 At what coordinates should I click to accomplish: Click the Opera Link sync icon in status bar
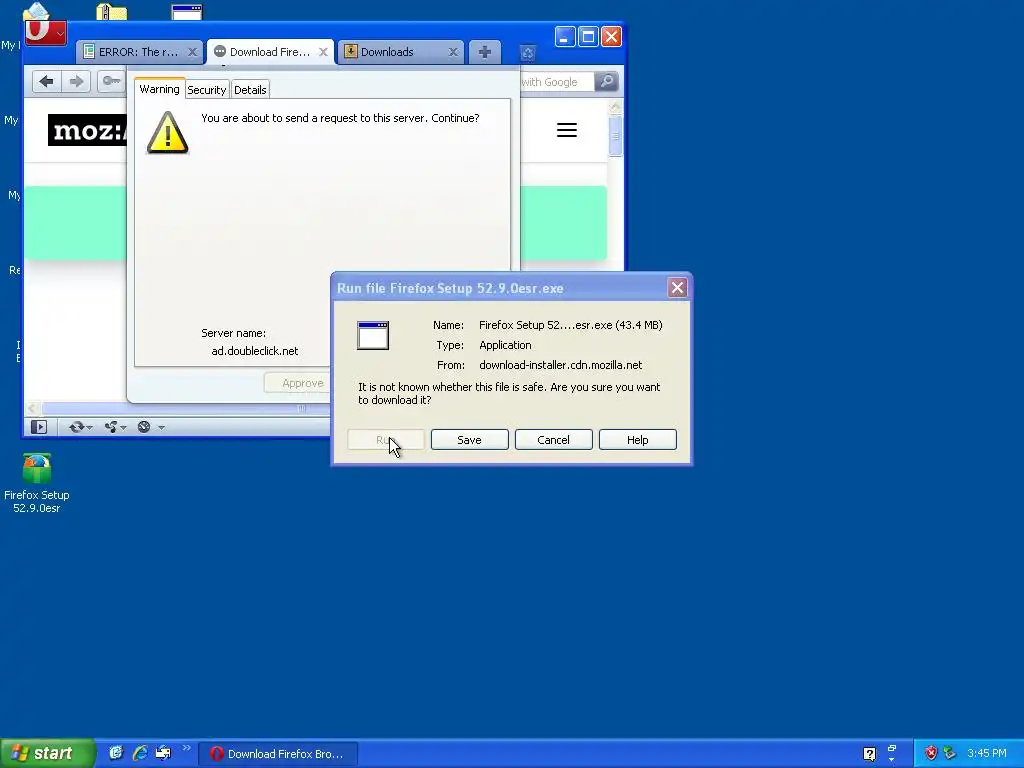(x=76, y=427)
